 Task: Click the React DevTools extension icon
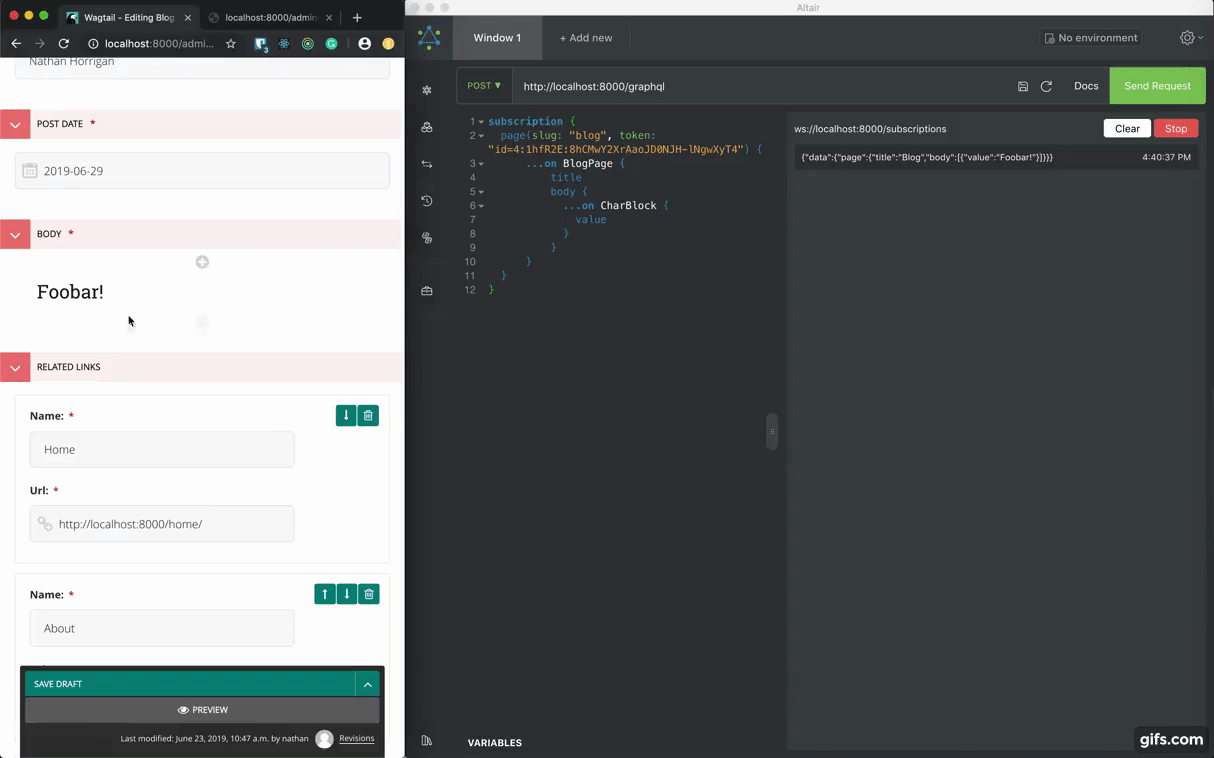coord(284,44)
